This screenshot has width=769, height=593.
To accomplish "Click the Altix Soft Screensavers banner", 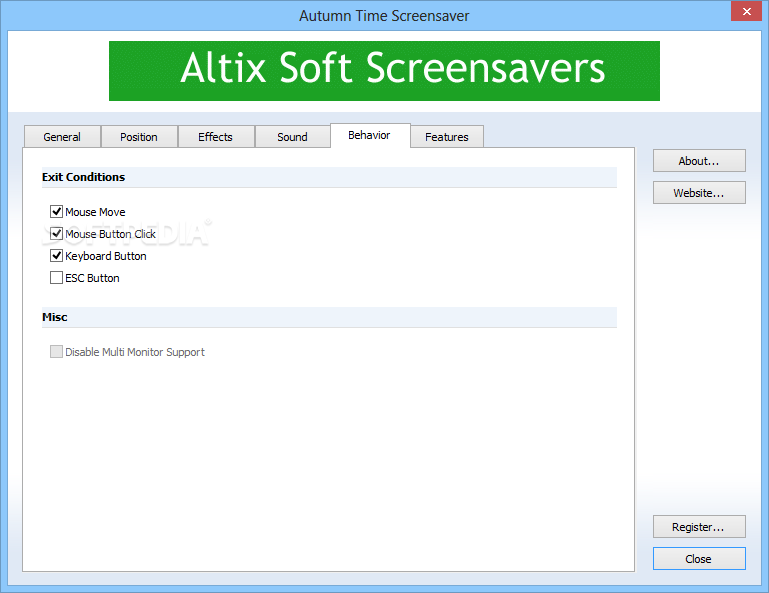I will (x=384, y=71).
